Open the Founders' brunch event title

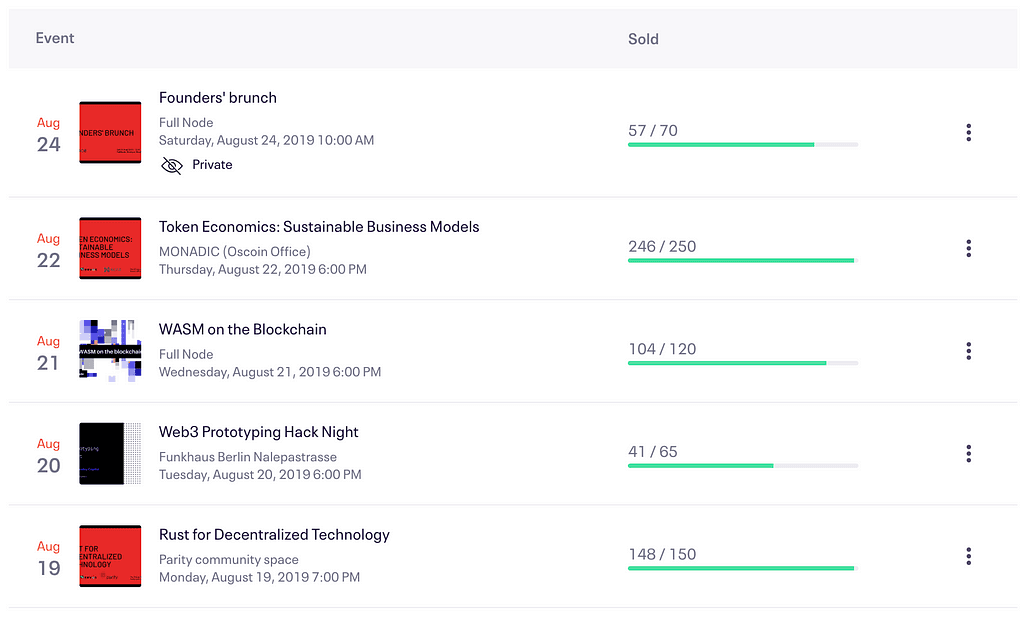pos(217,98)
